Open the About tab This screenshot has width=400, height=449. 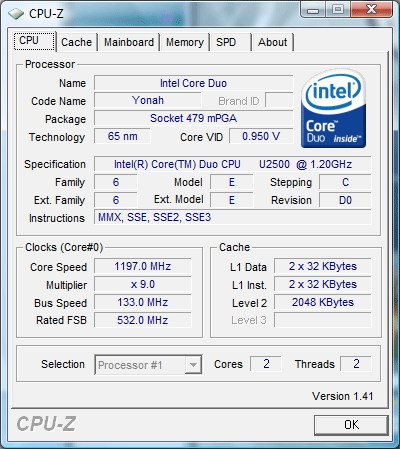[273, 42]
